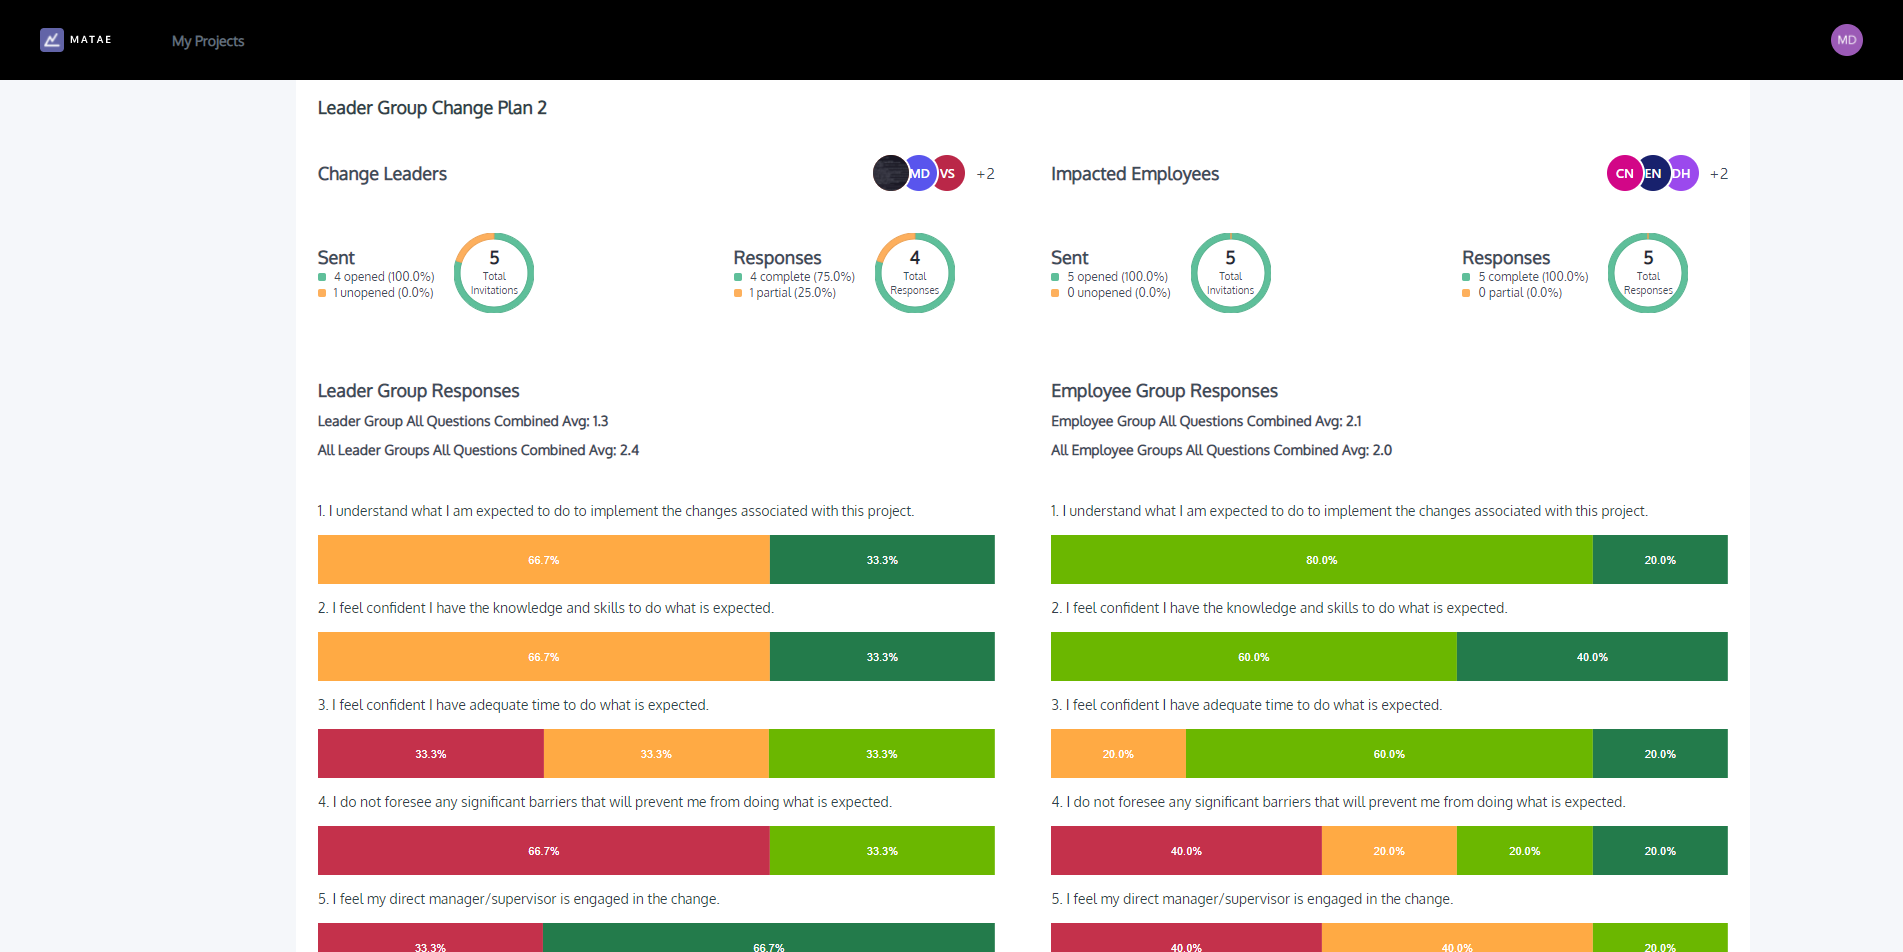The image size is (1903, 952).
Task: Select the MD avatar under Change Leaders
Action: coord(918,172)
